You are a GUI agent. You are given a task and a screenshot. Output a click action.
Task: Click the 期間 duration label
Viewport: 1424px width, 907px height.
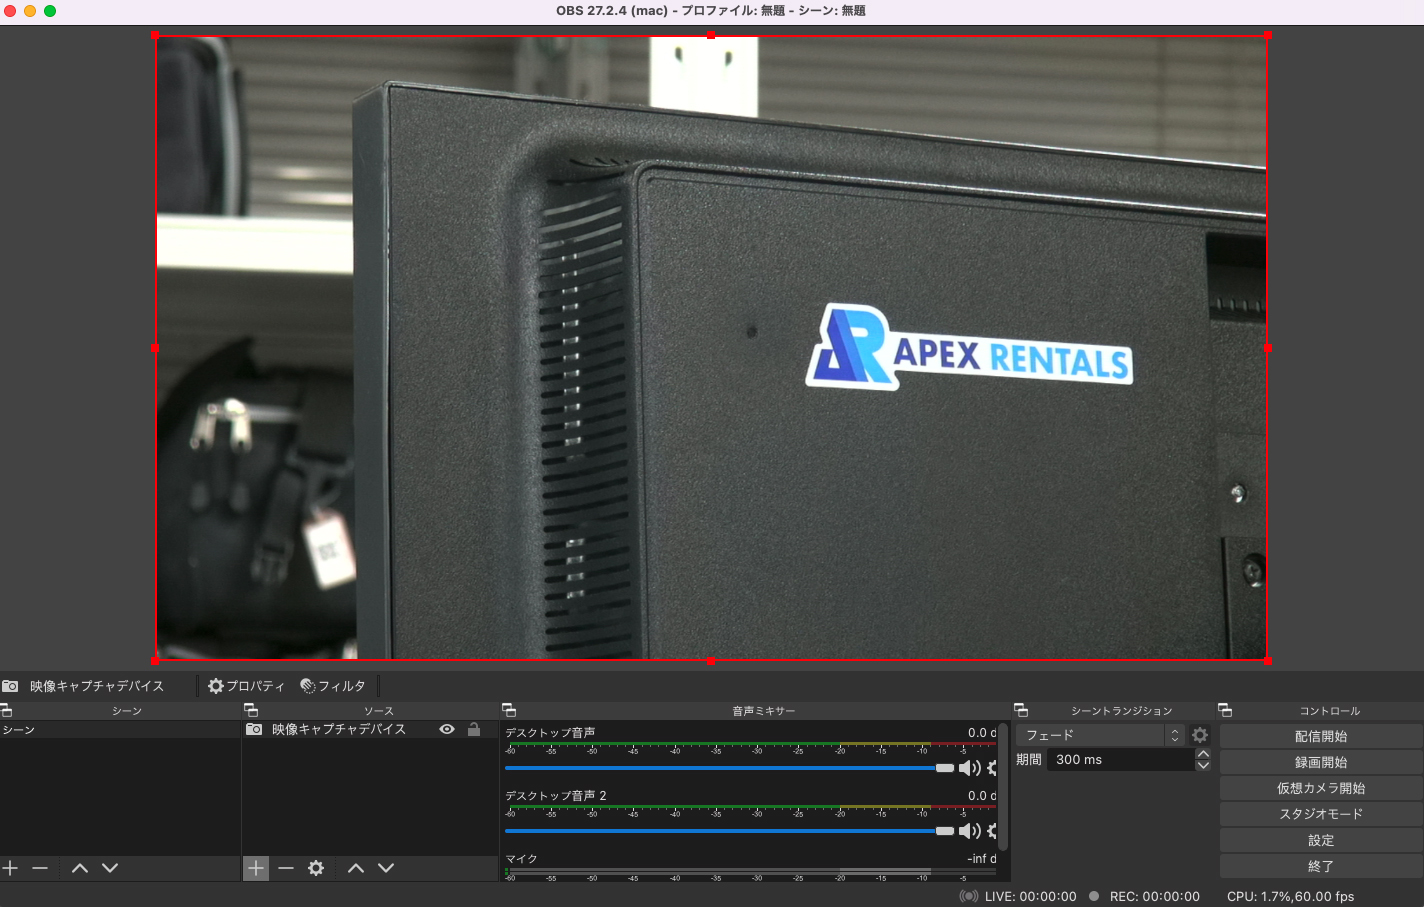(x=1029, y=760)
